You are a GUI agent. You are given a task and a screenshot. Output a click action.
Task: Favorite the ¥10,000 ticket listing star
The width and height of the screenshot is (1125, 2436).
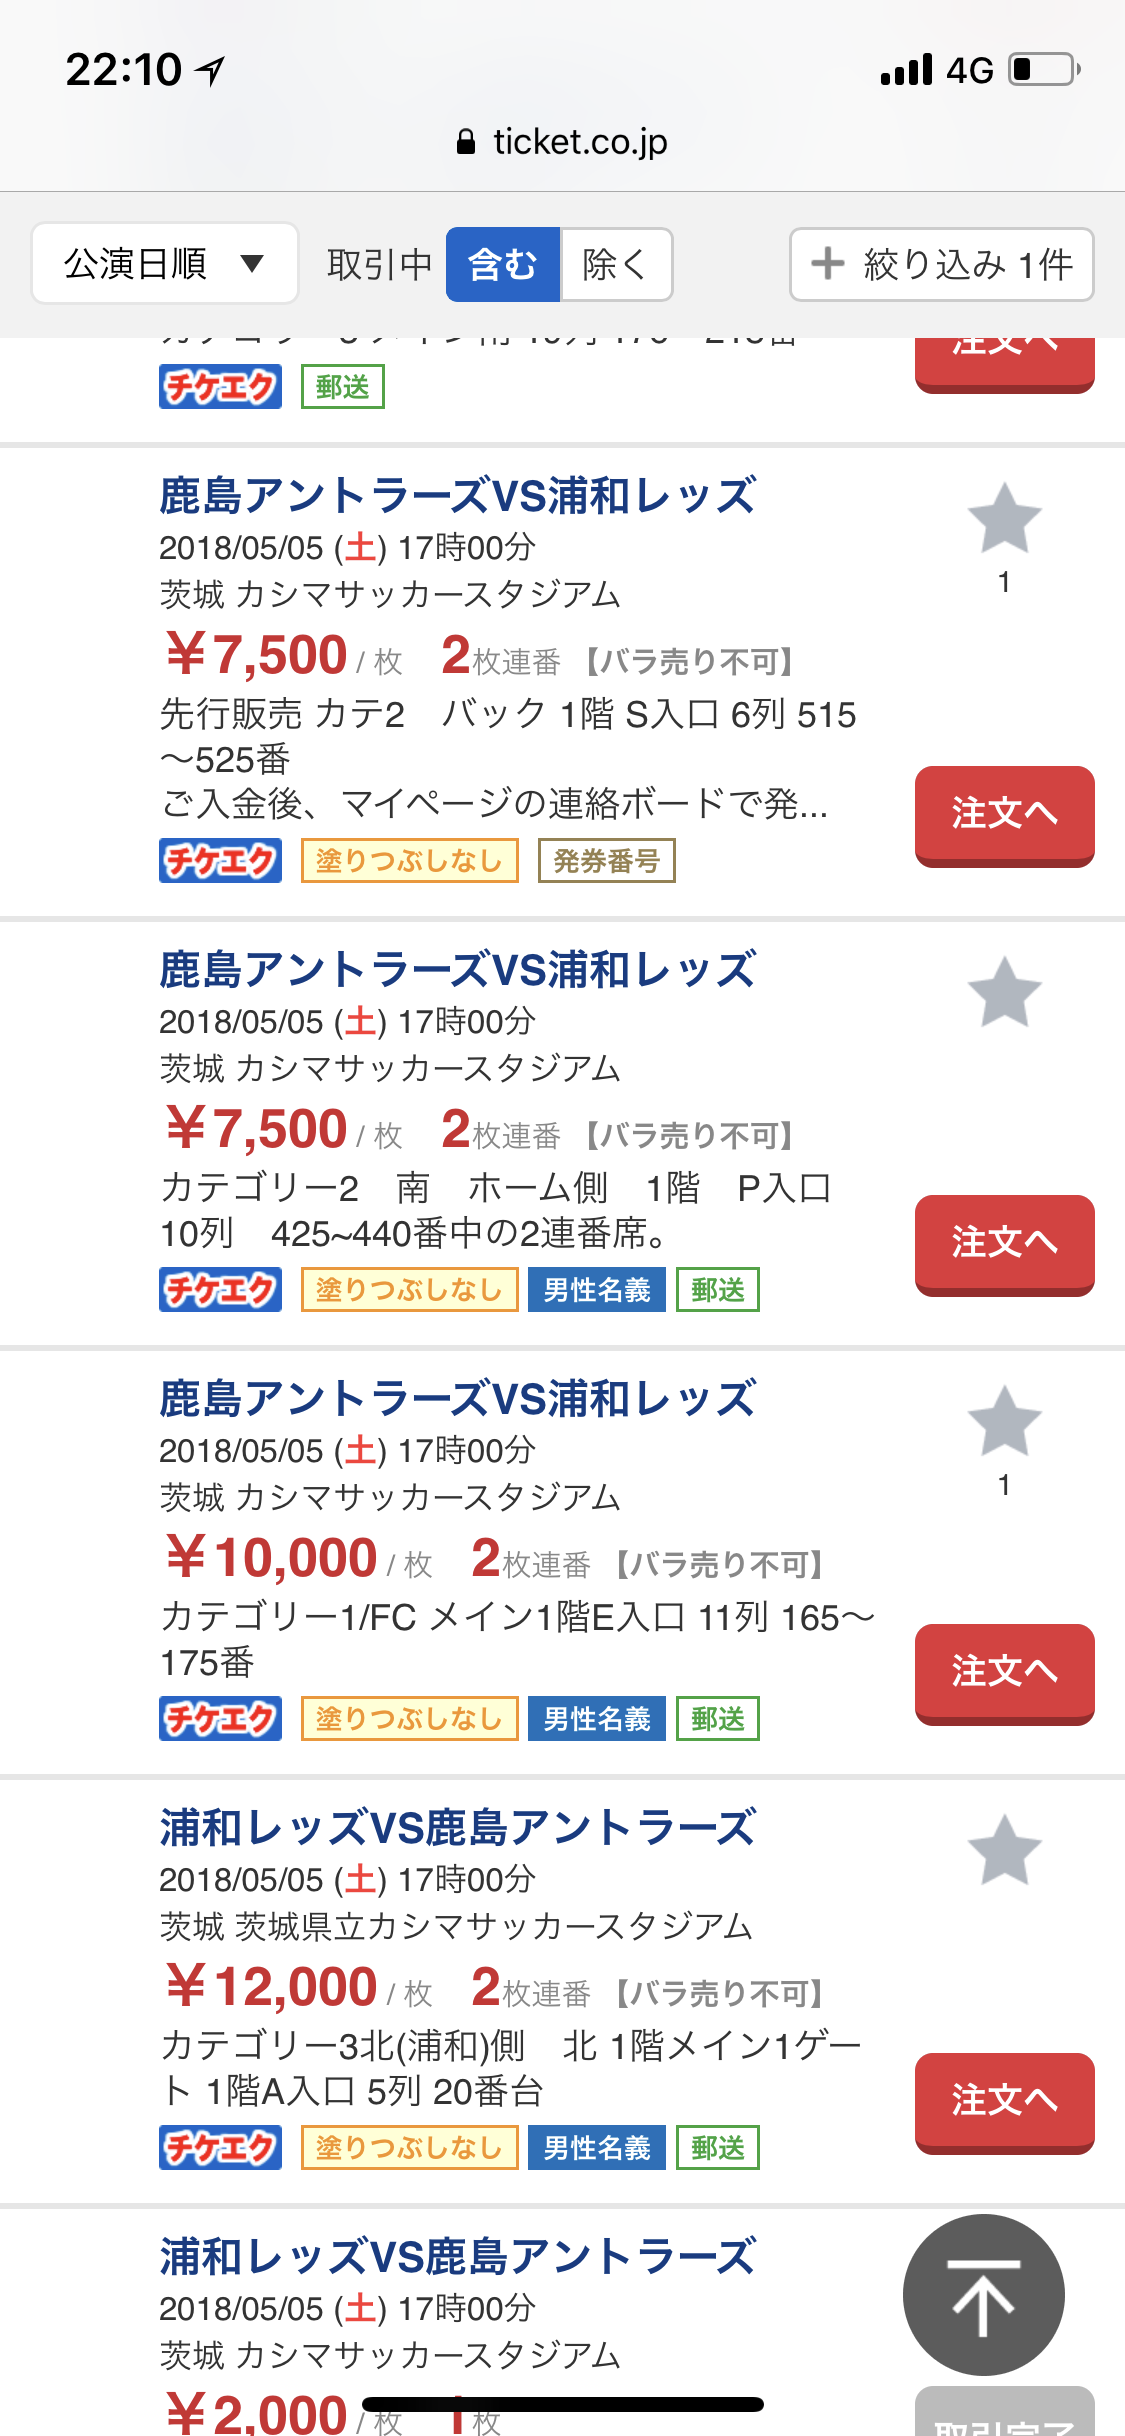[x=1004, y=1421]
